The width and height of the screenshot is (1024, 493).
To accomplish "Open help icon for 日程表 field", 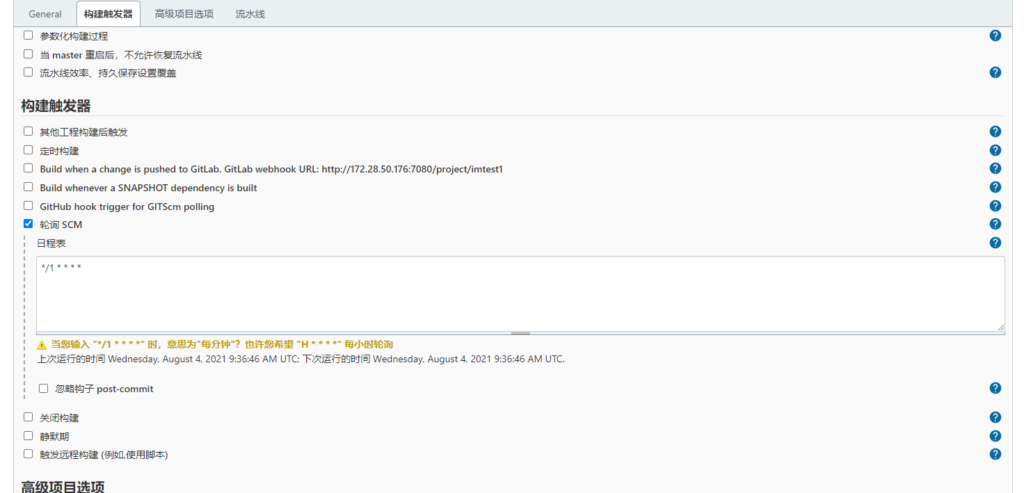I will click(x=995, y=243).
